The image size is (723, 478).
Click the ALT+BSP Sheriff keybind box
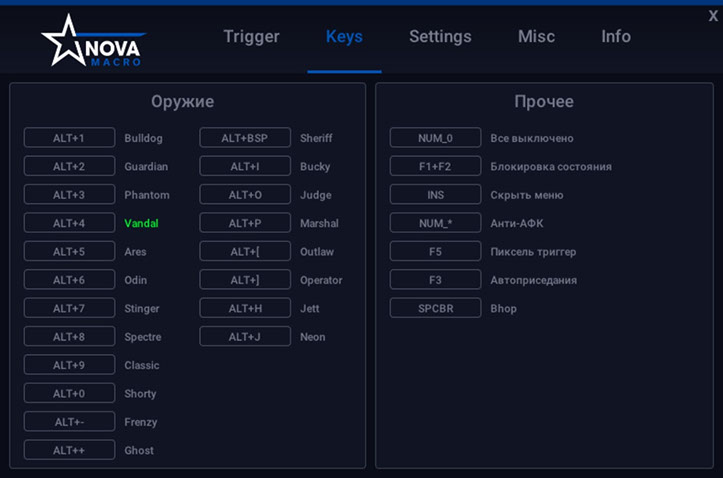tap(245, 138)
